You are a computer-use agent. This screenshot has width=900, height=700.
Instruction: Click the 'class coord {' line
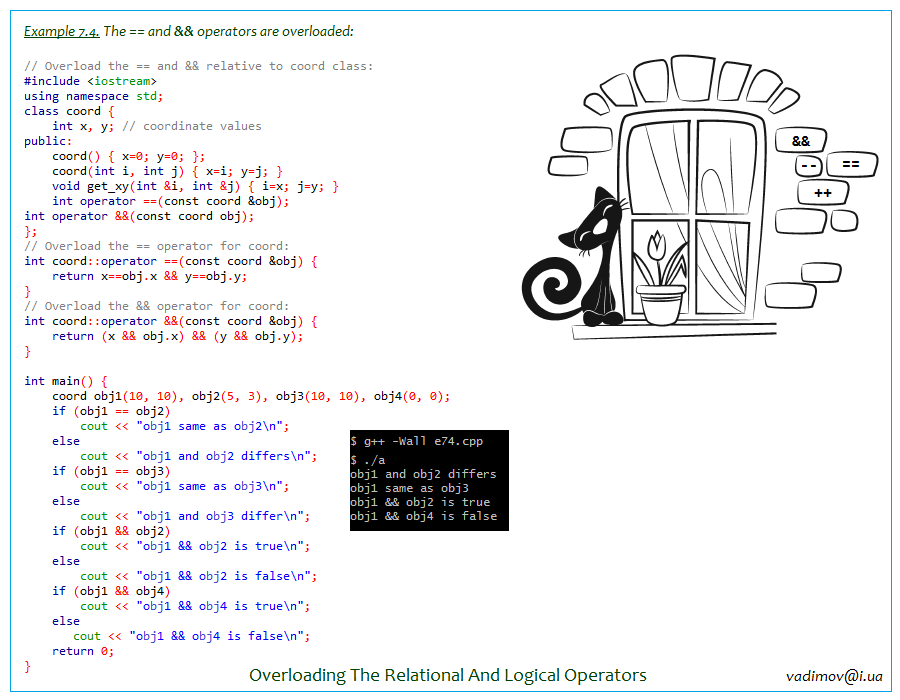[69, 111]
